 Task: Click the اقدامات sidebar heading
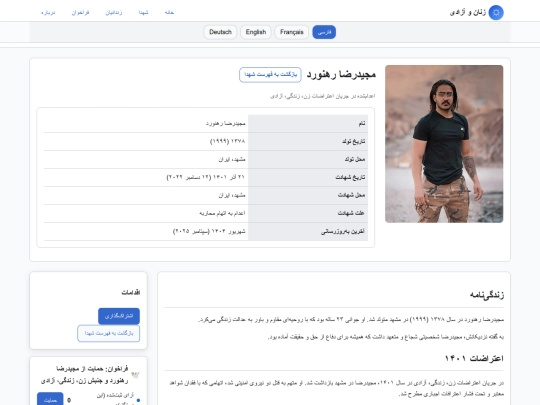(x=131, y=292)
